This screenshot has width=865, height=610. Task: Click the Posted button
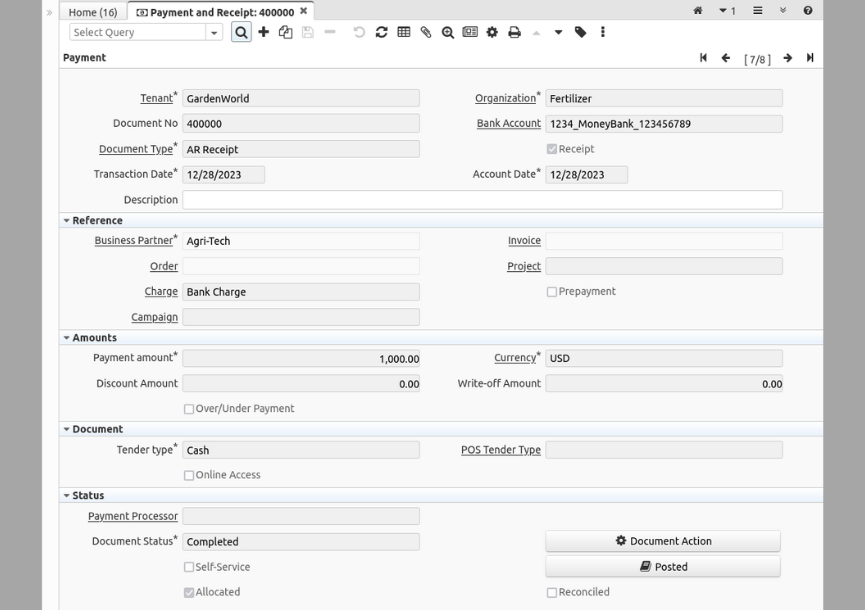tap(663, 566)
